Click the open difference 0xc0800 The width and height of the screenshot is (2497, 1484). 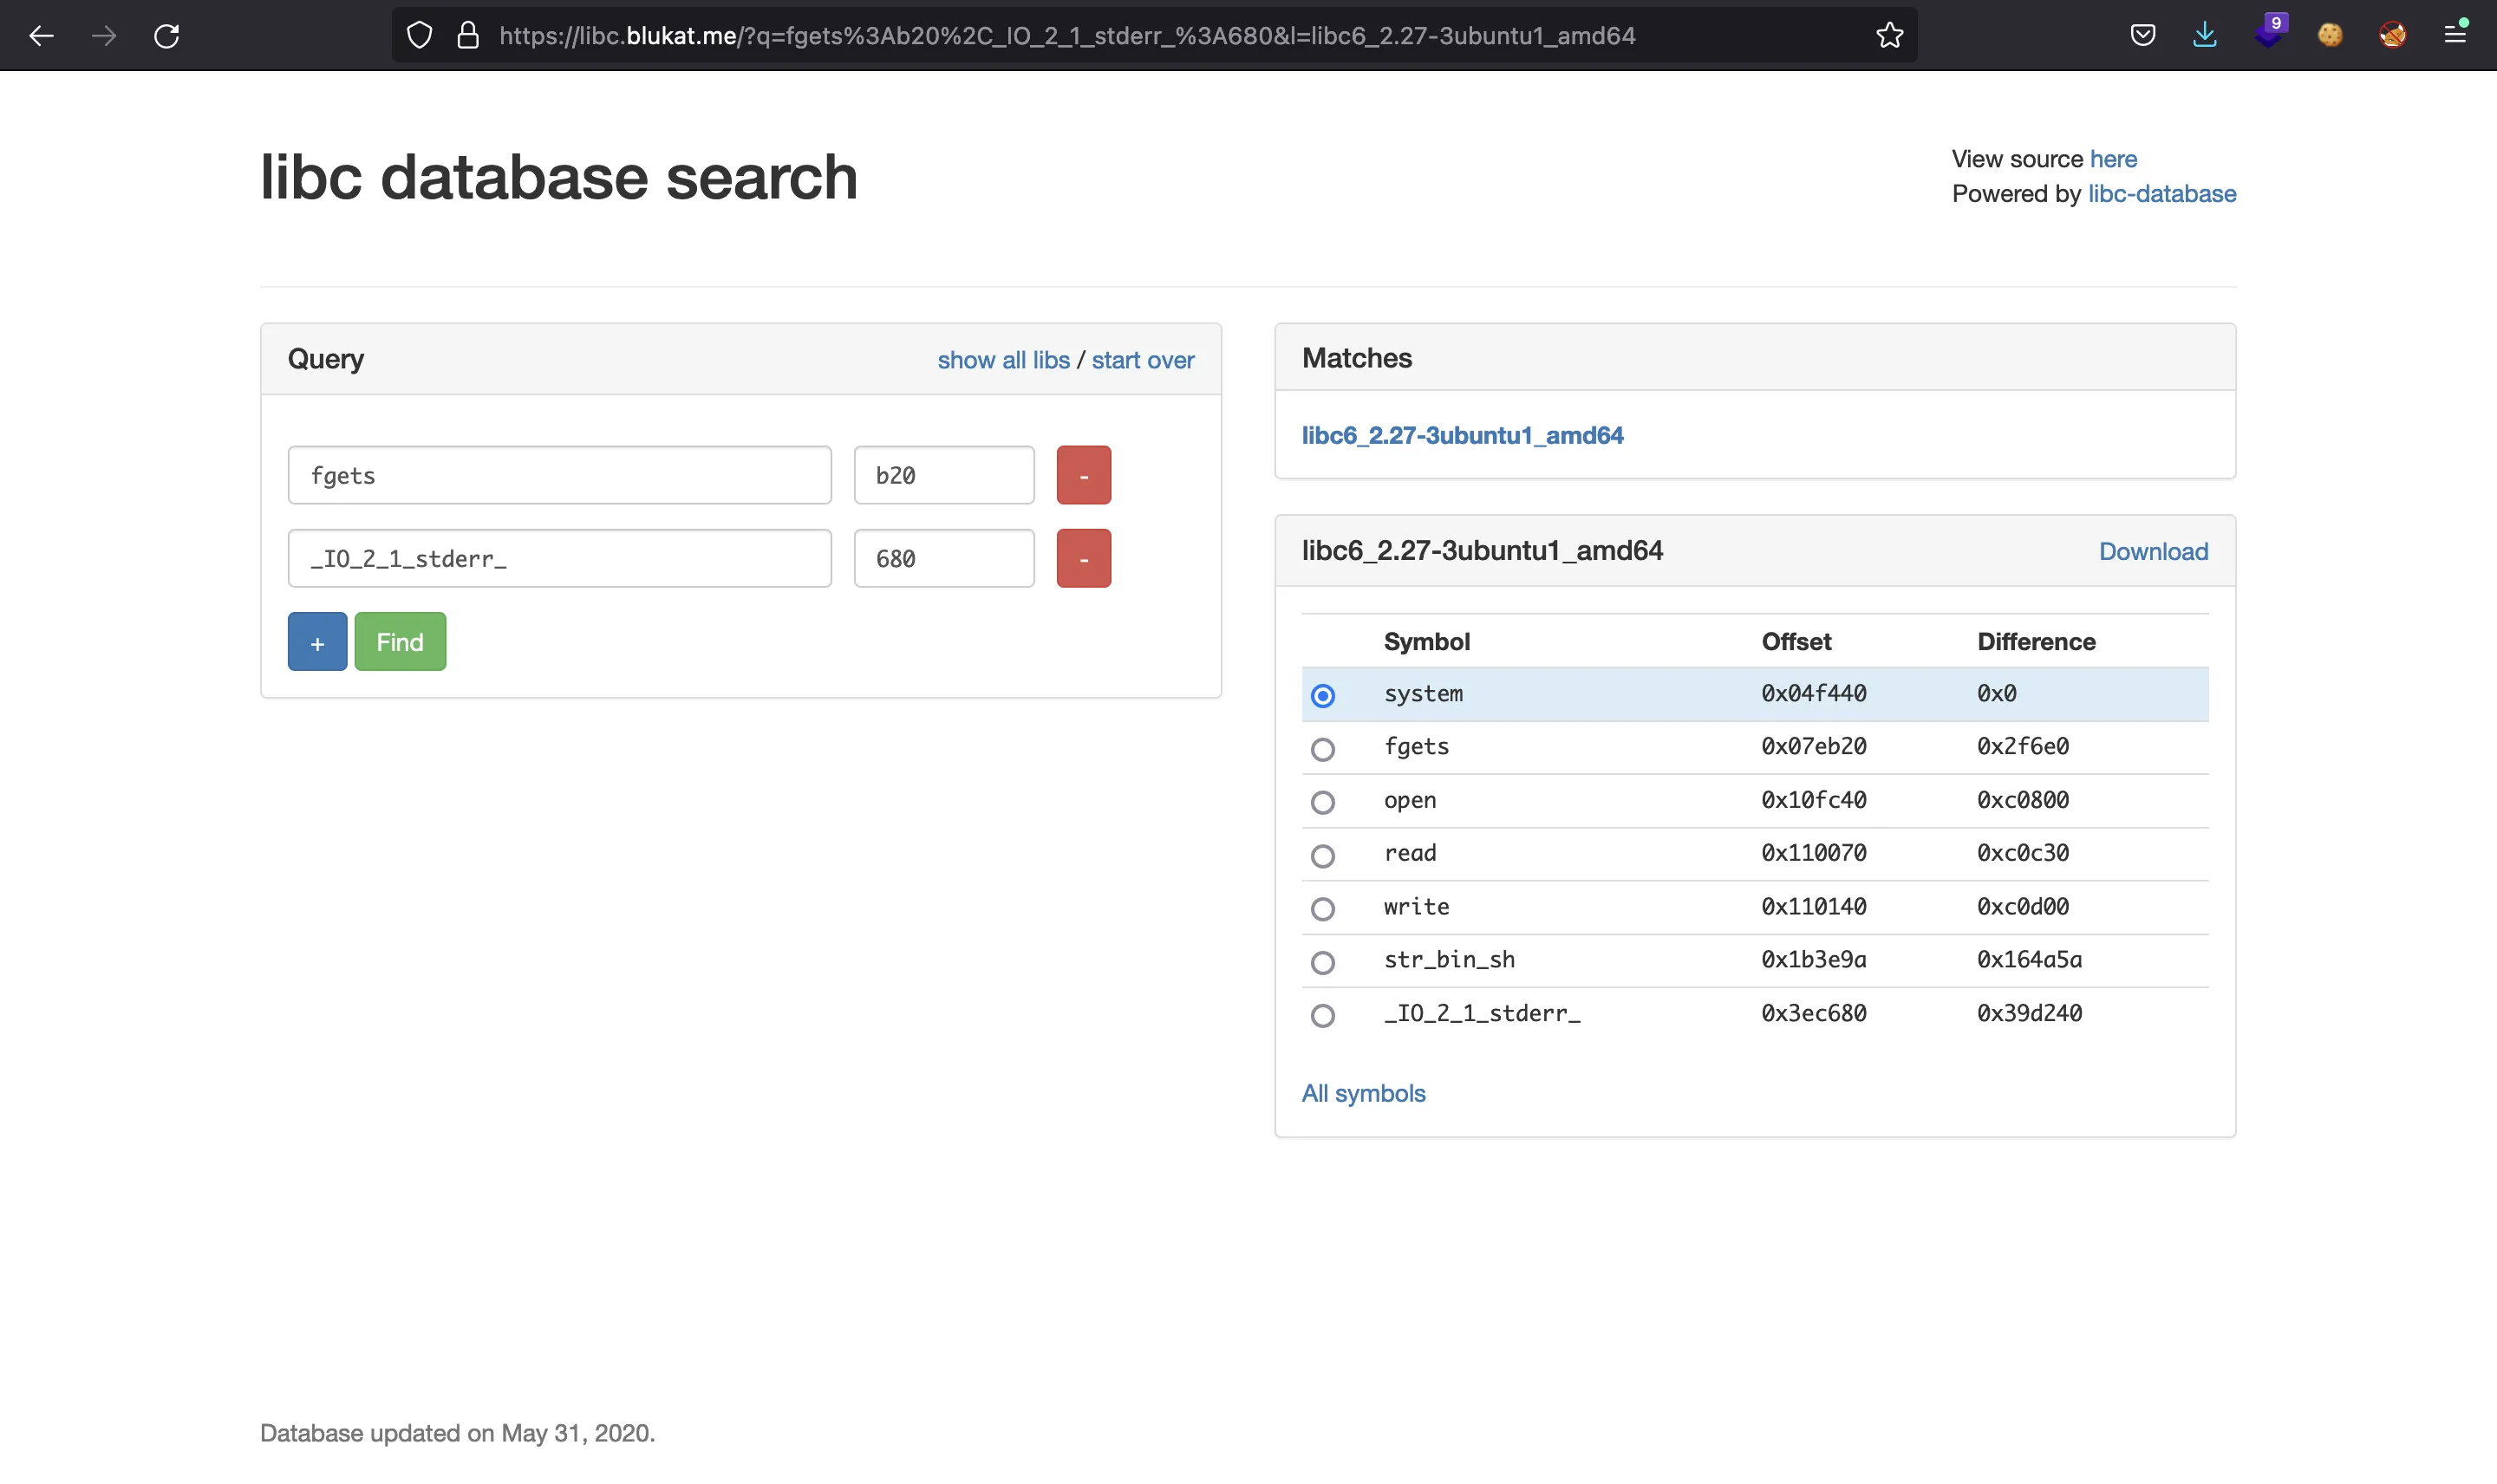(2022, 800)
